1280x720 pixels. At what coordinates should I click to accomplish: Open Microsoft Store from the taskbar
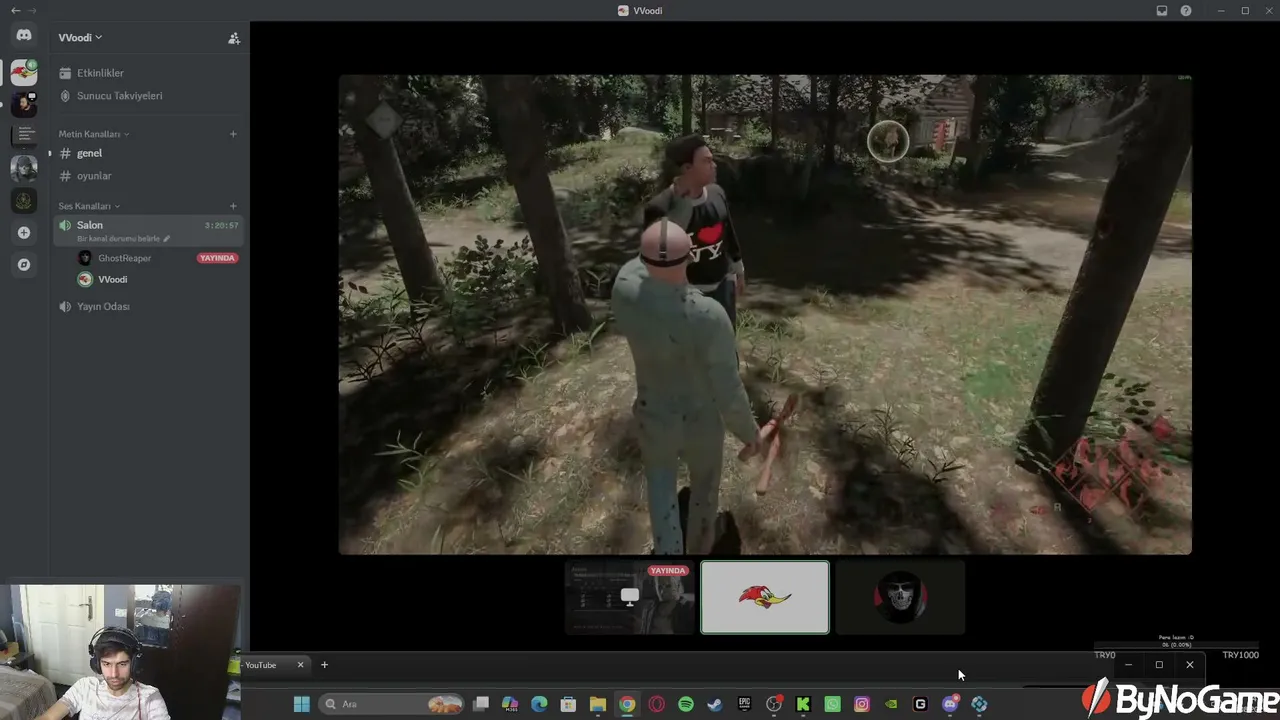pyautogui.click(x=568, y=704)
